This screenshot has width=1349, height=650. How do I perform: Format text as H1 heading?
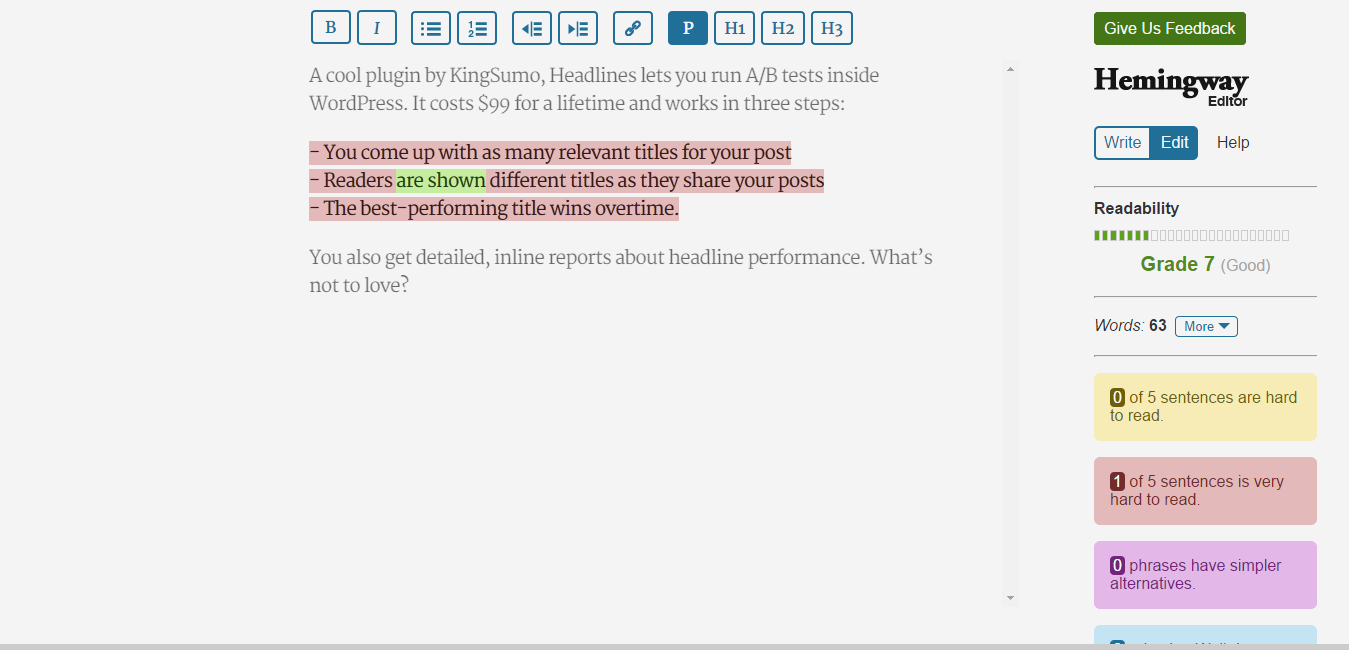(x=734, y=27)
